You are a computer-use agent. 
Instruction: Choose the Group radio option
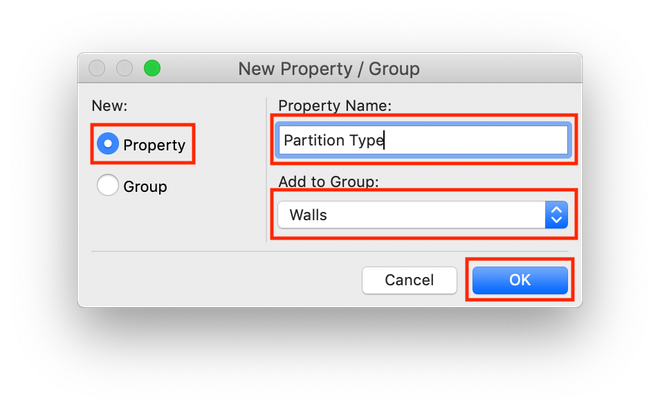[108, 186]
